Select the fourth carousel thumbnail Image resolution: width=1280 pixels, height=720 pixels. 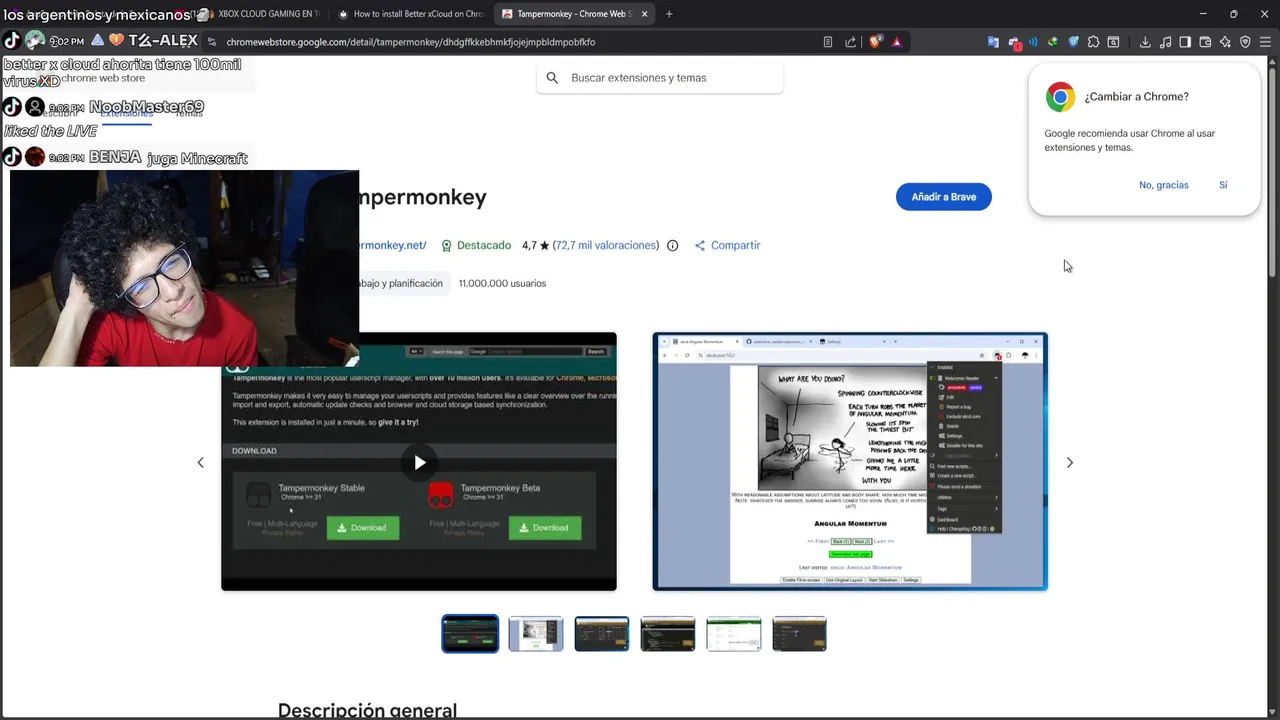pos(668,634)
